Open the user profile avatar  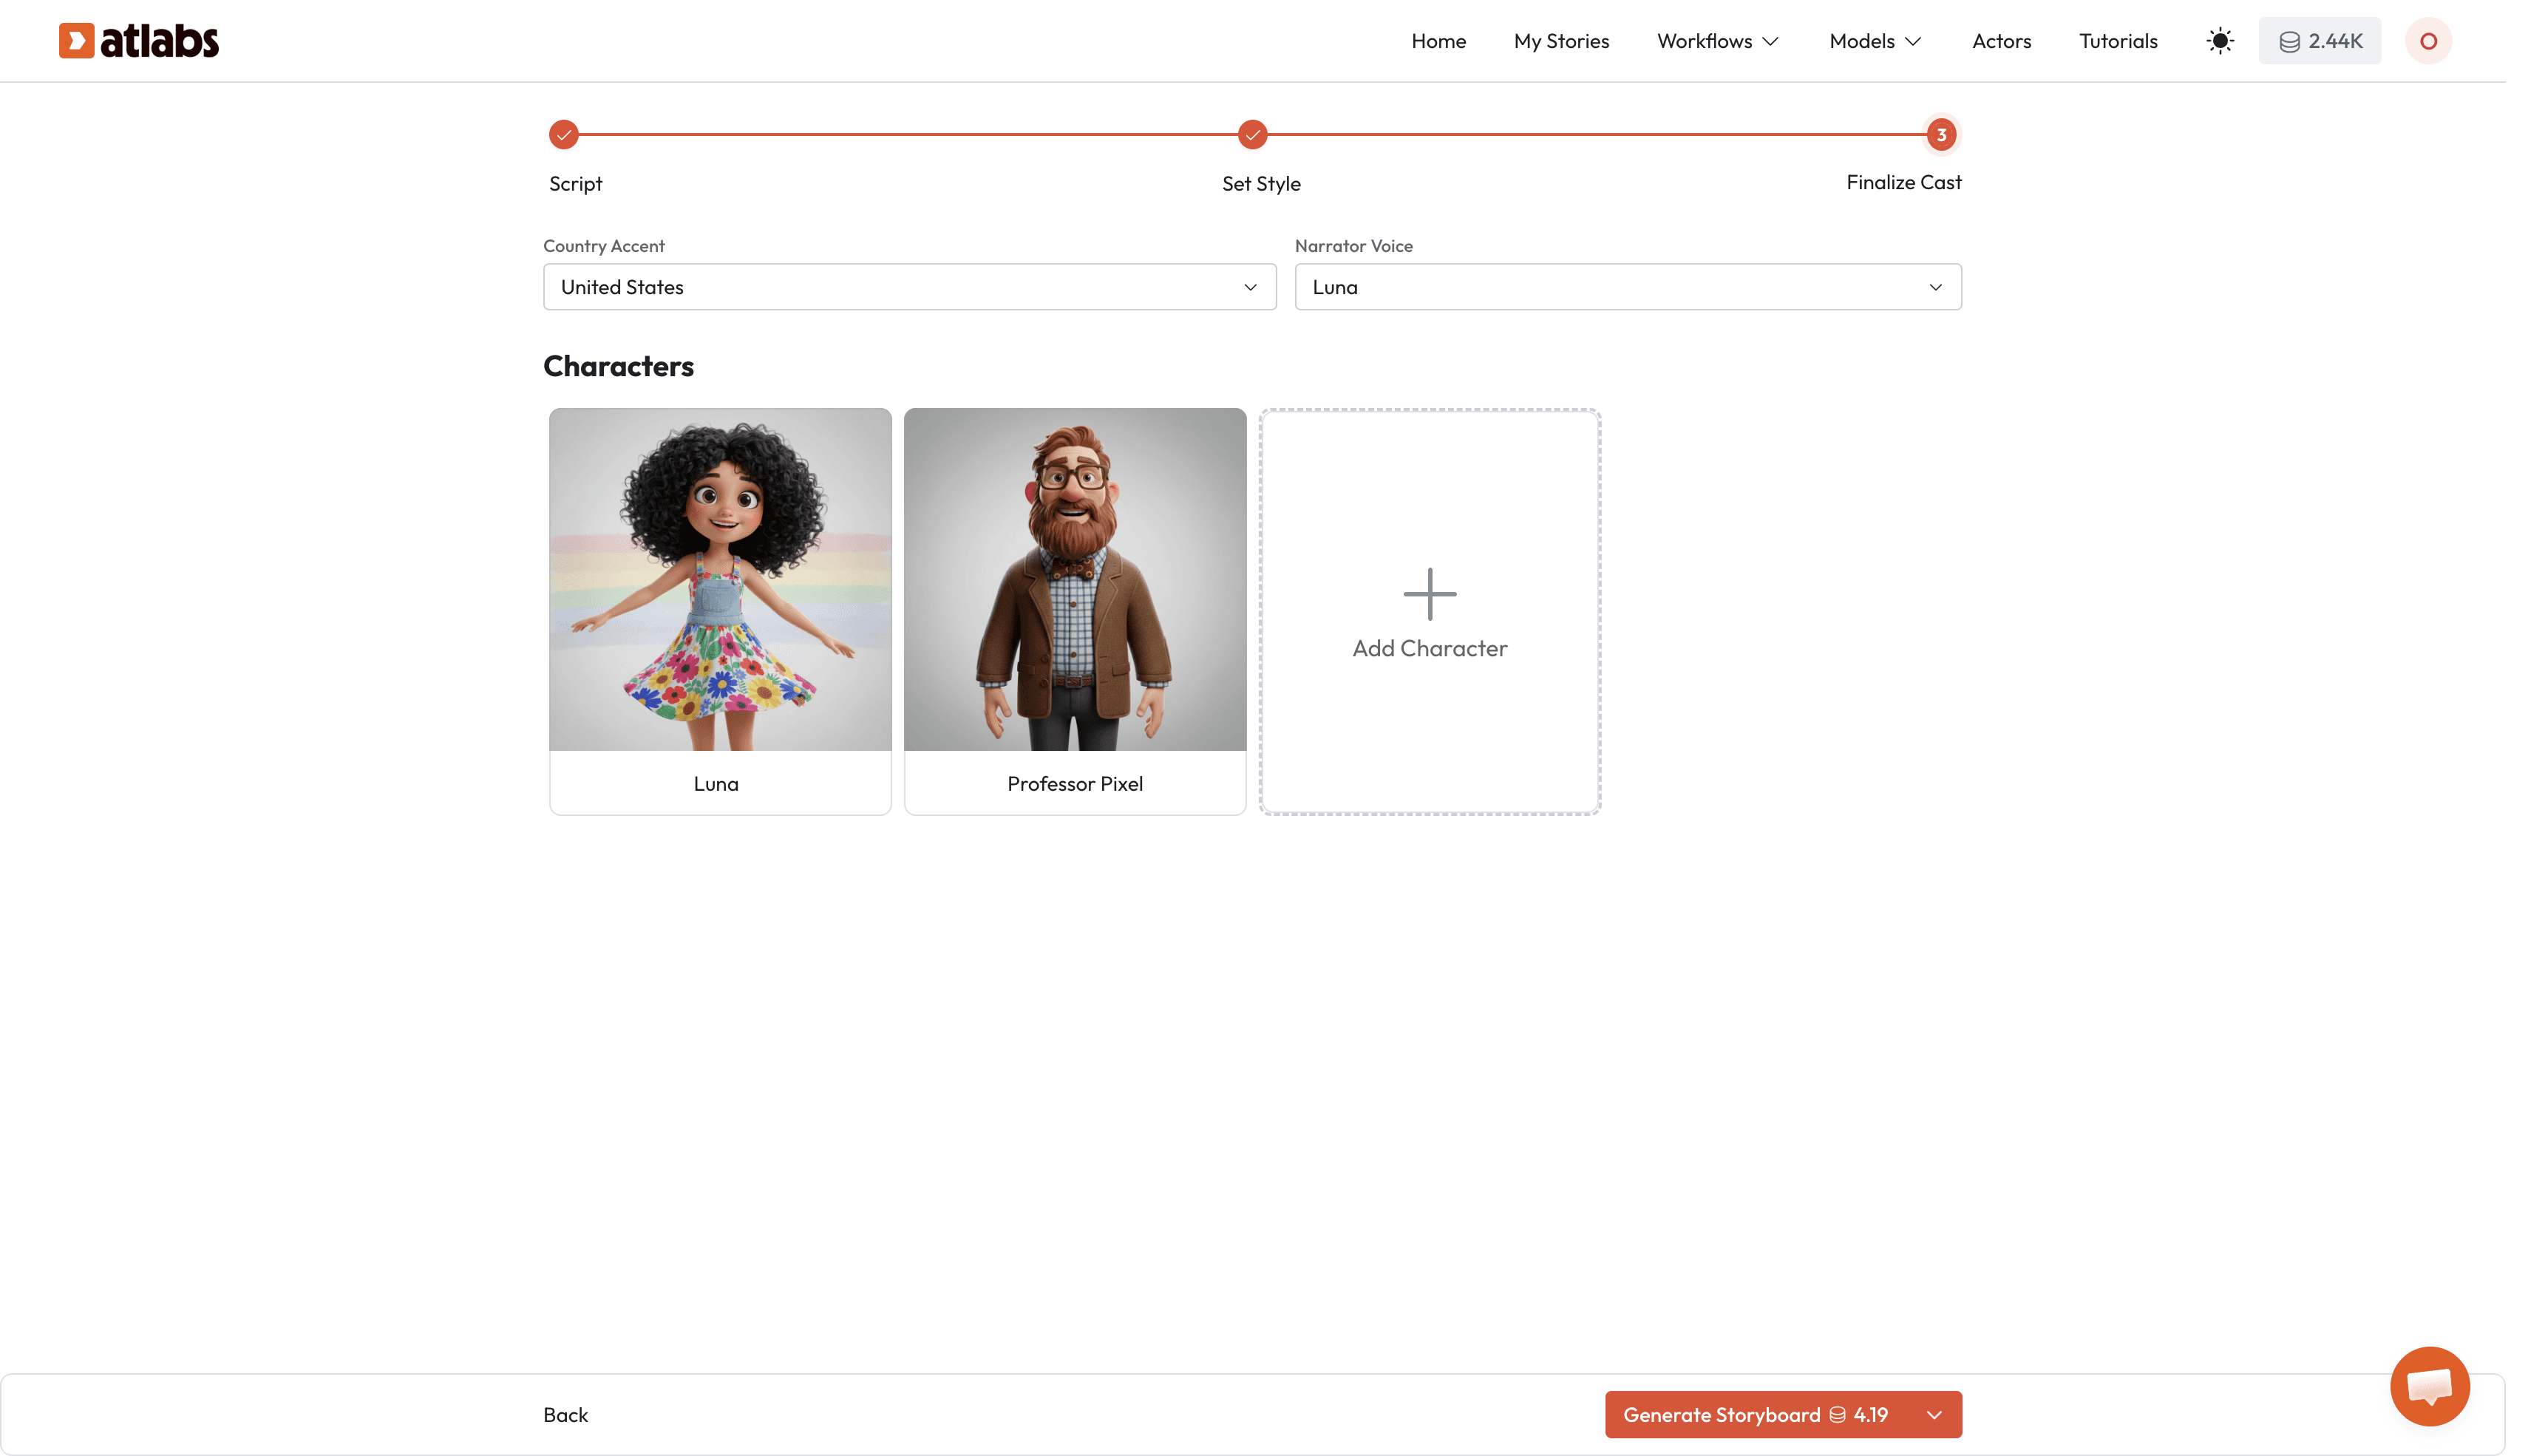pyautogui.click(x=2427, y=41)
